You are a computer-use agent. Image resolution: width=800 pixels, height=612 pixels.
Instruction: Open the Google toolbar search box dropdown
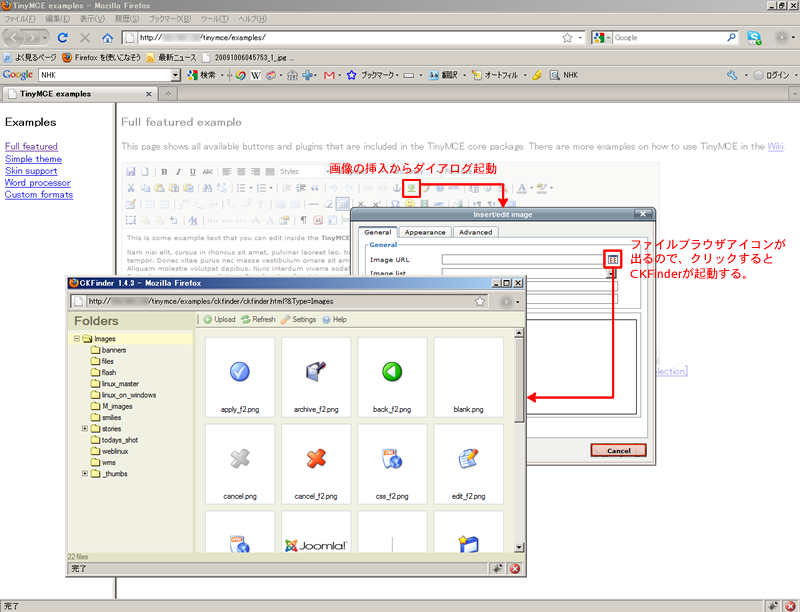tap(176, 75)
